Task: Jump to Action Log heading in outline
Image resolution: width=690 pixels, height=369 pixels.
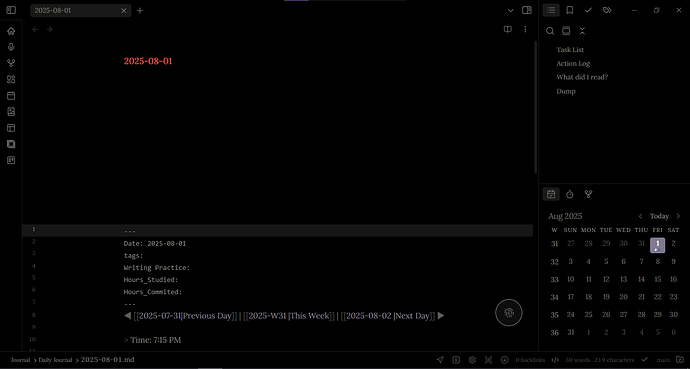Action: pyautogui.click(x=573, y=63)
